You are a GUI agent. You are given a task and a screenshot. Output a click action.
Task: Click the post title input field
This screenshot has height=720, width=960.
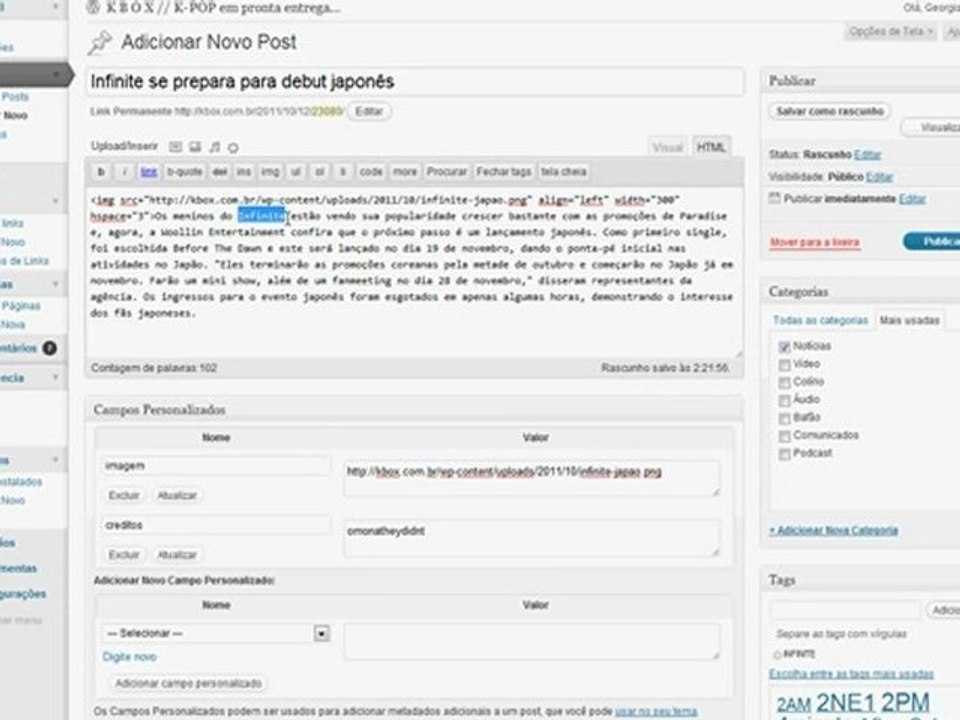click(414, 81)
